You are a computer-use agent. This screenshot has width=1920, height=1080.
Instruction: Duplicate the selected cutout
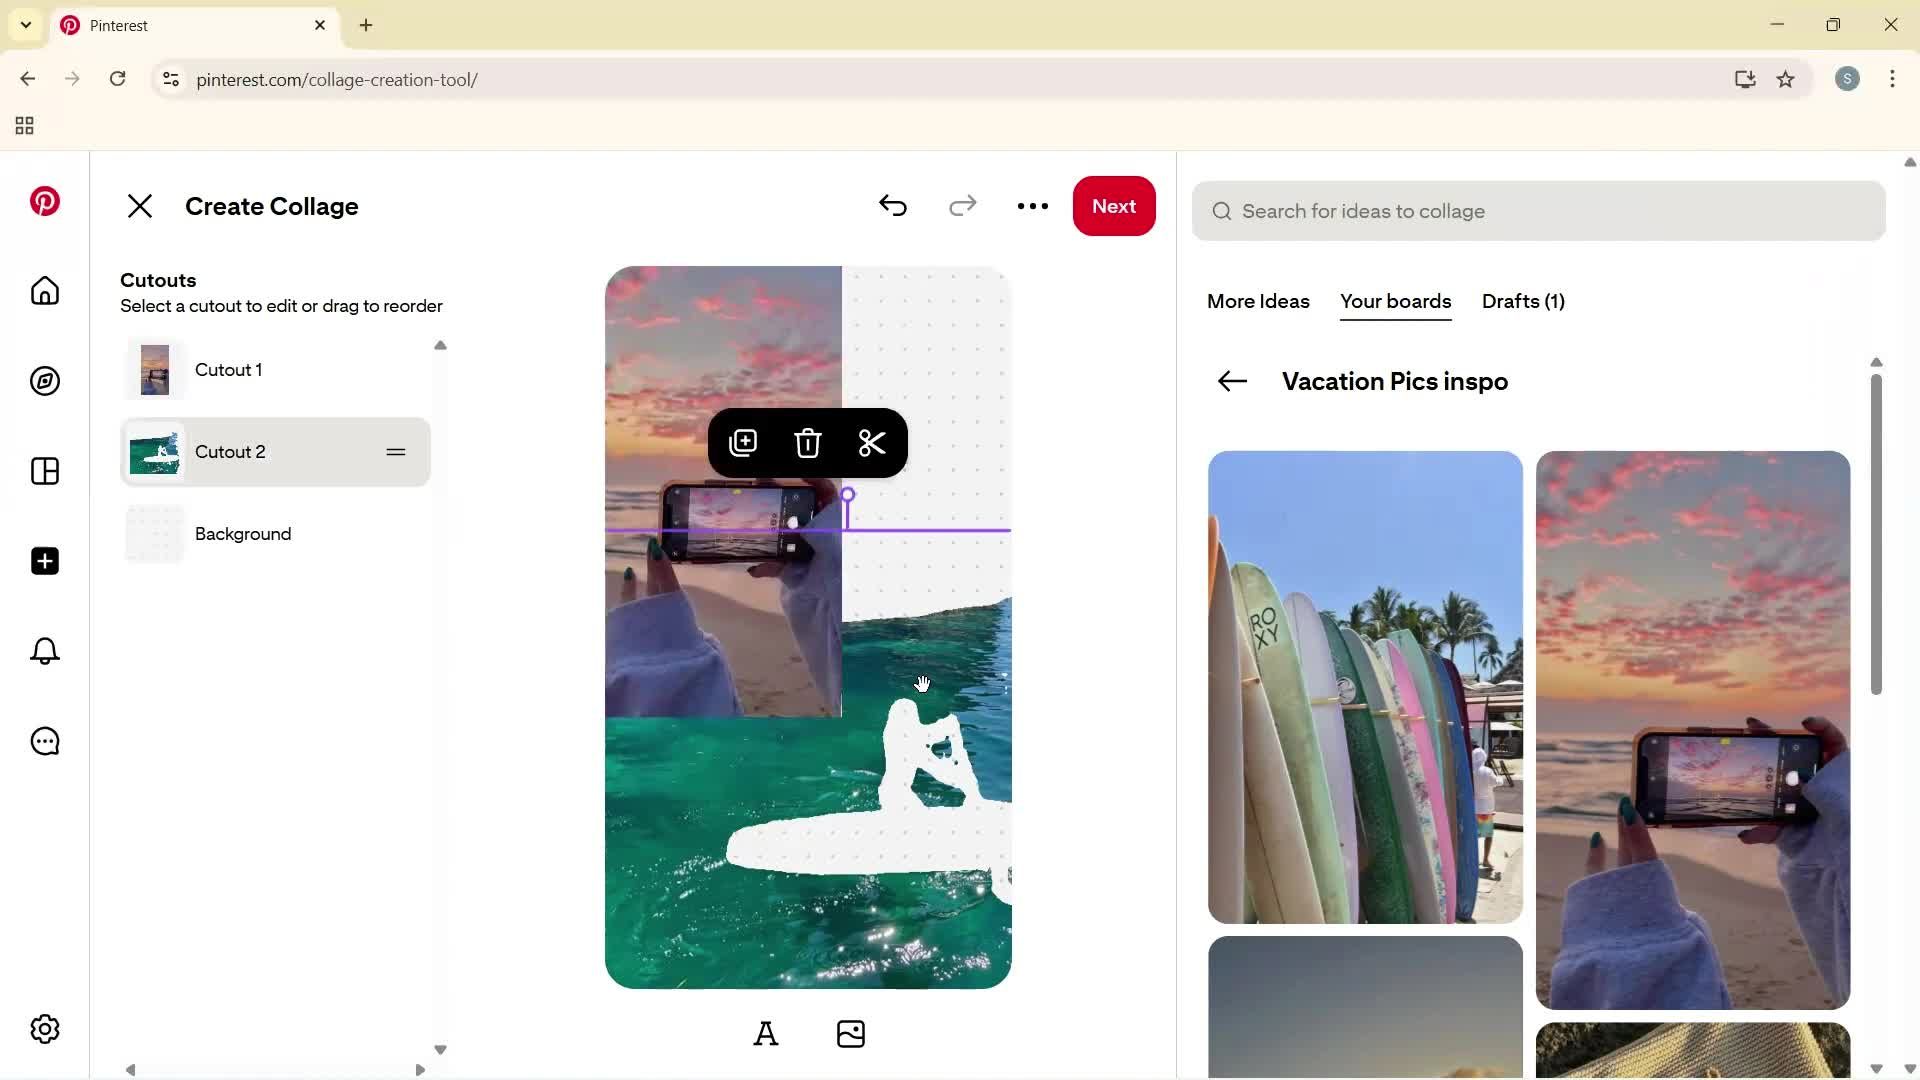(743, 443)
